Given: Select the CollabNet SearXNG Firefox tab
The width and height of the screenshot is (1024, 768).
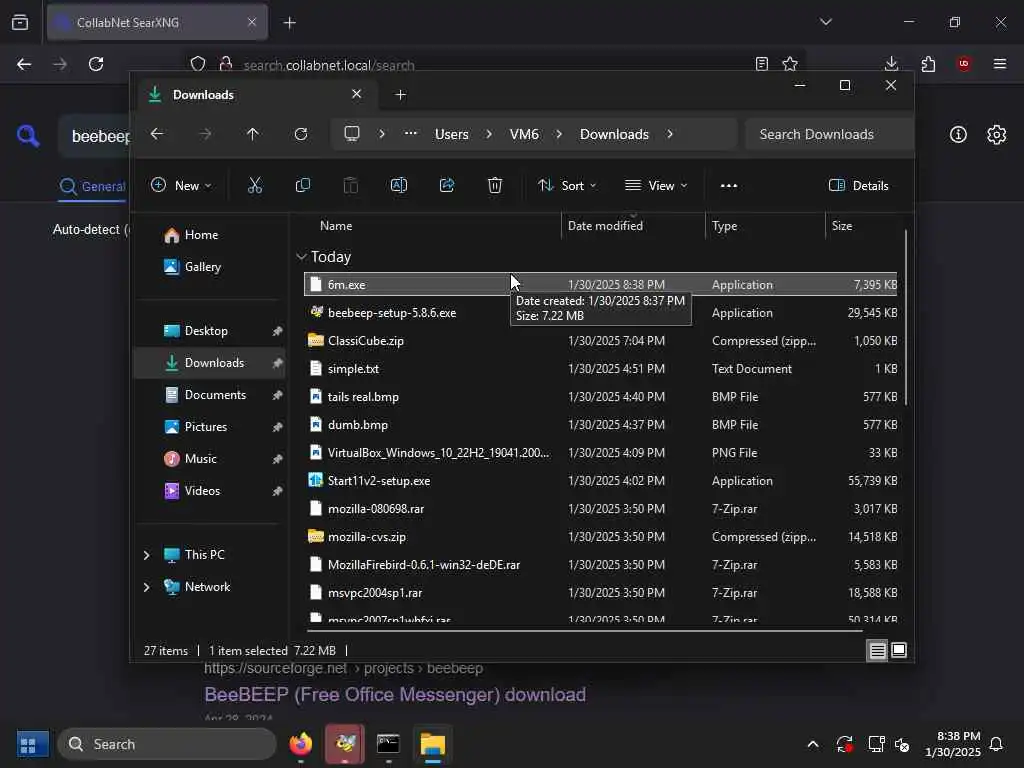Looking at the screenshot, I should point(157,22).
